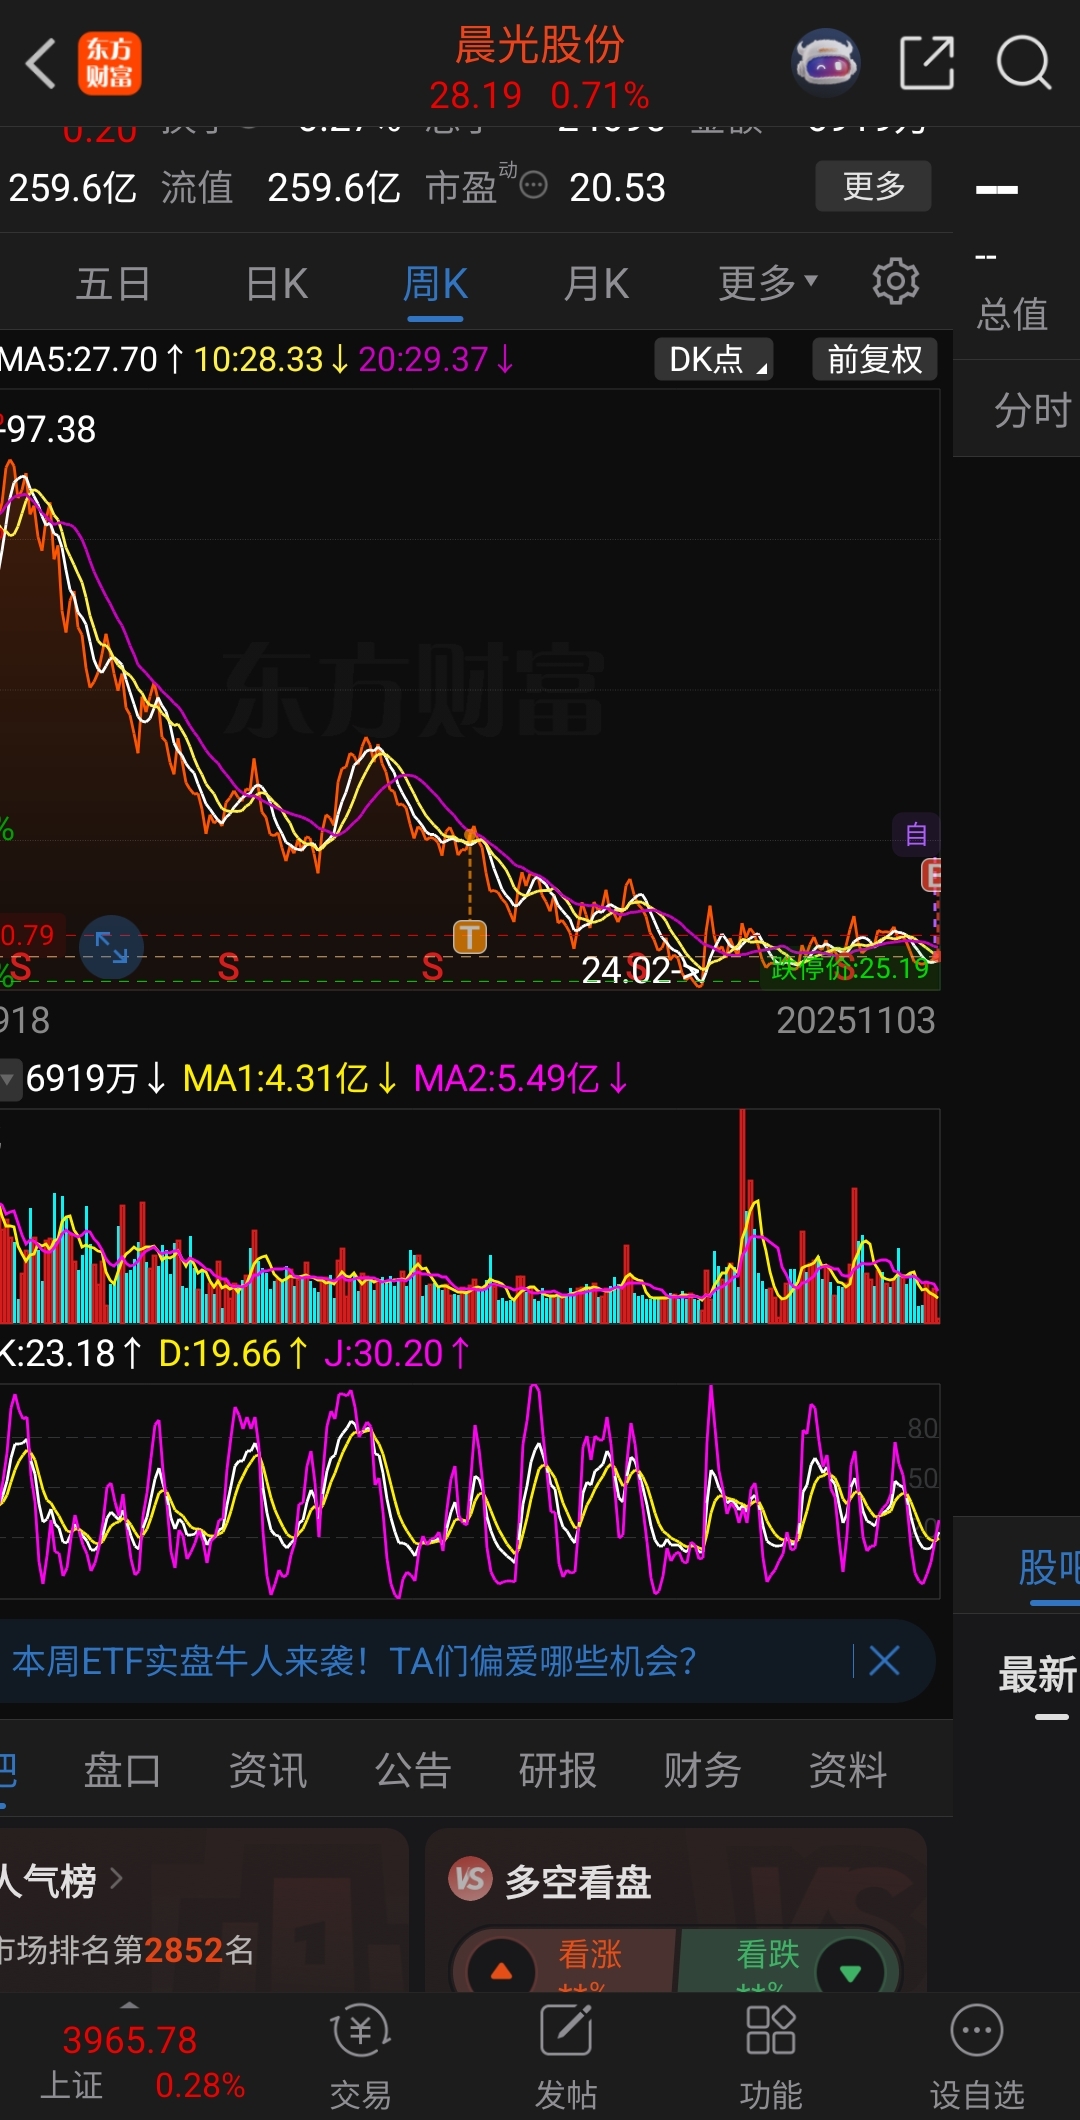
Task: Open the 盘口 tab
Action: [122, 1770]
